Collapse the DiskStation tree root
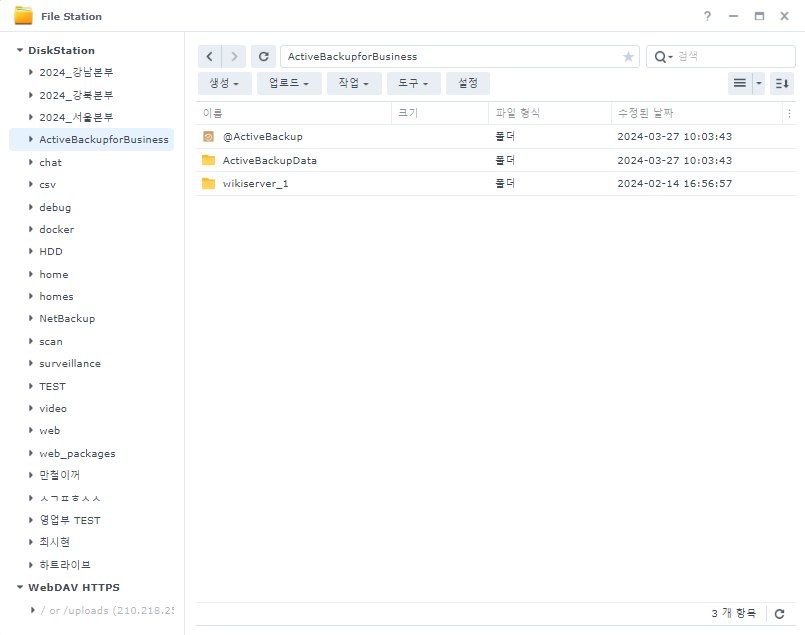The height and width of the screenshot is (635, 805). (20, 50)
